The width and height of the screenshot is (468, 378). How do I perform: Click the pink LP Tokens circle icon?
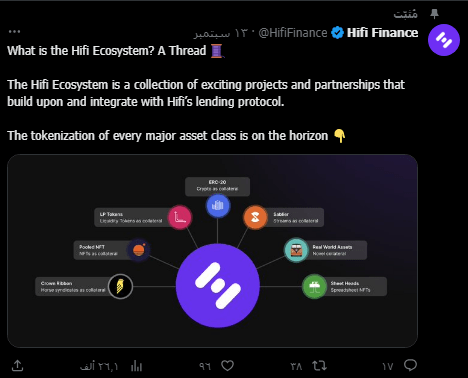[x=180, y=217]
